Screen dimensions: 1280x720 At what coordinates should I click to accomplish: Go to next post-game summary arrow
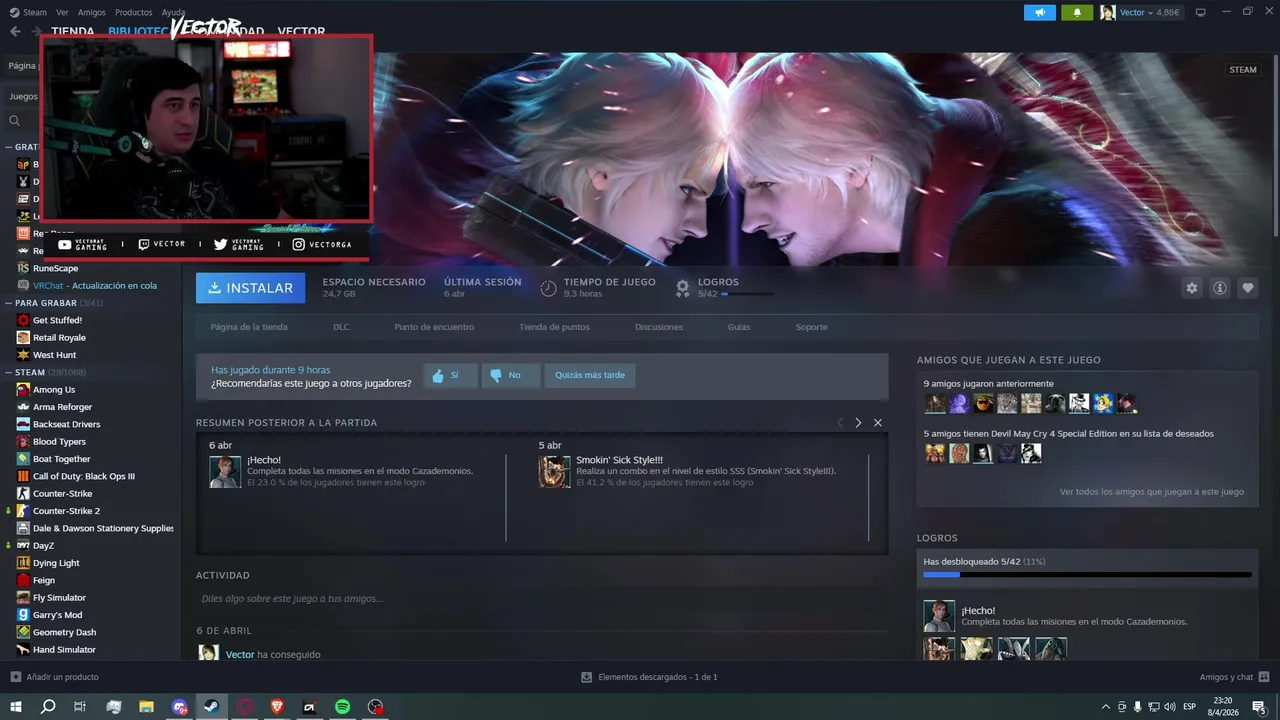point(858,423)
